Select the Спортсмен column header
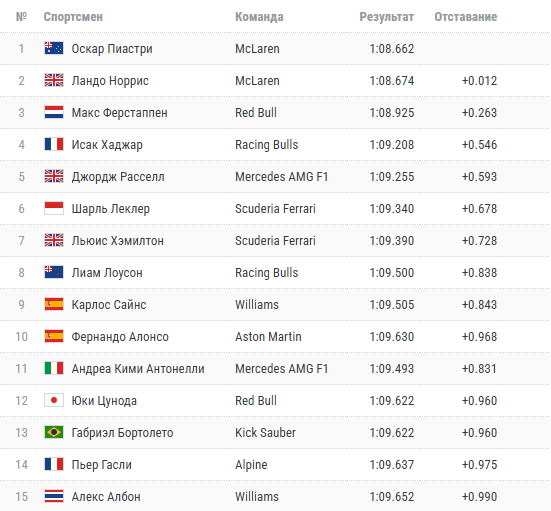The height and width of the screenshot is (511, 551). pos(73,17)
